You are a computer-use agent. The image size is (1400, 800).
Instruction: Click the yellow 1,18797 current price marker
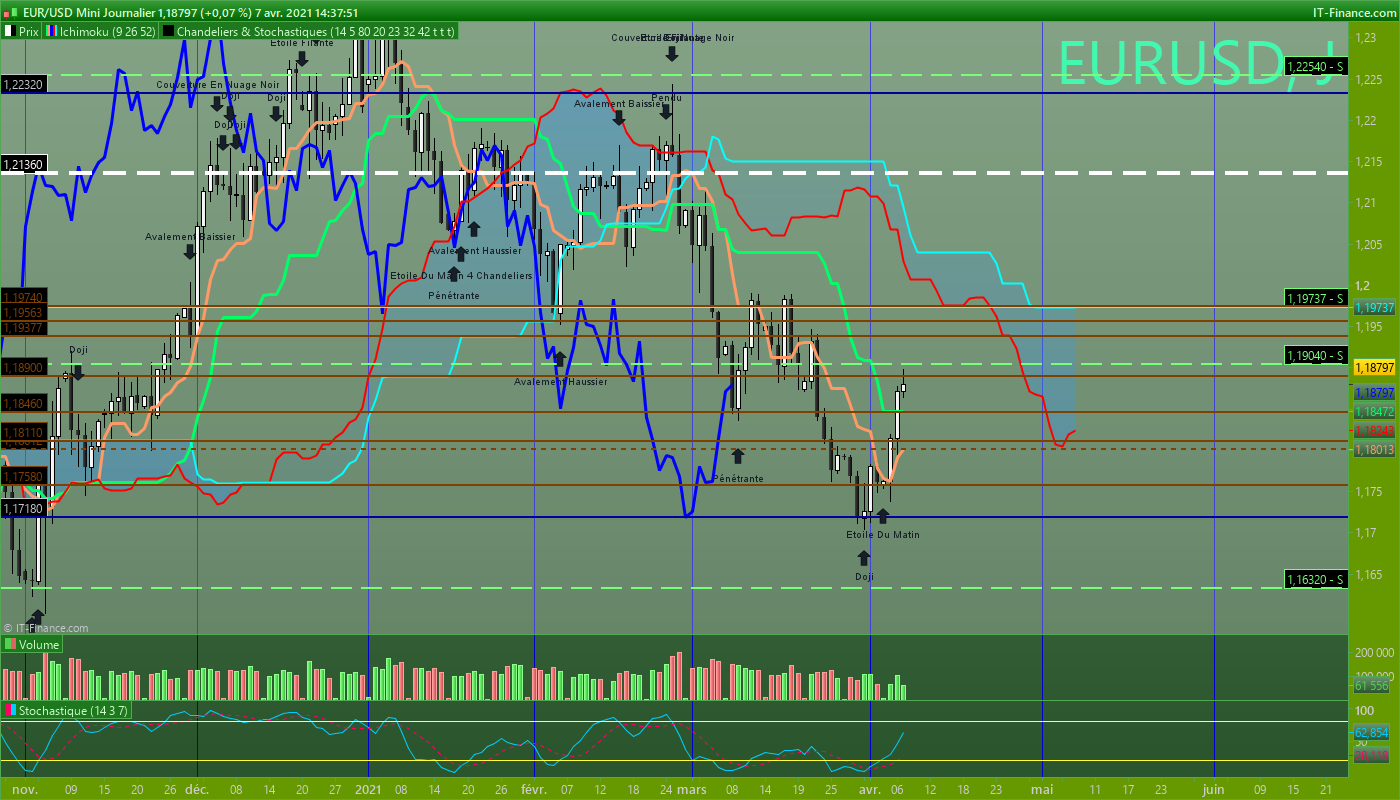(1375, 368)
